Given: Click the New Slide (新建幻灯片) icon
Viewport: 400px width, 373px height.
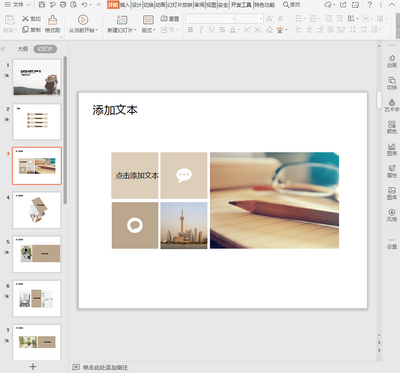Looking at the screenshot, I should point(122,20).
